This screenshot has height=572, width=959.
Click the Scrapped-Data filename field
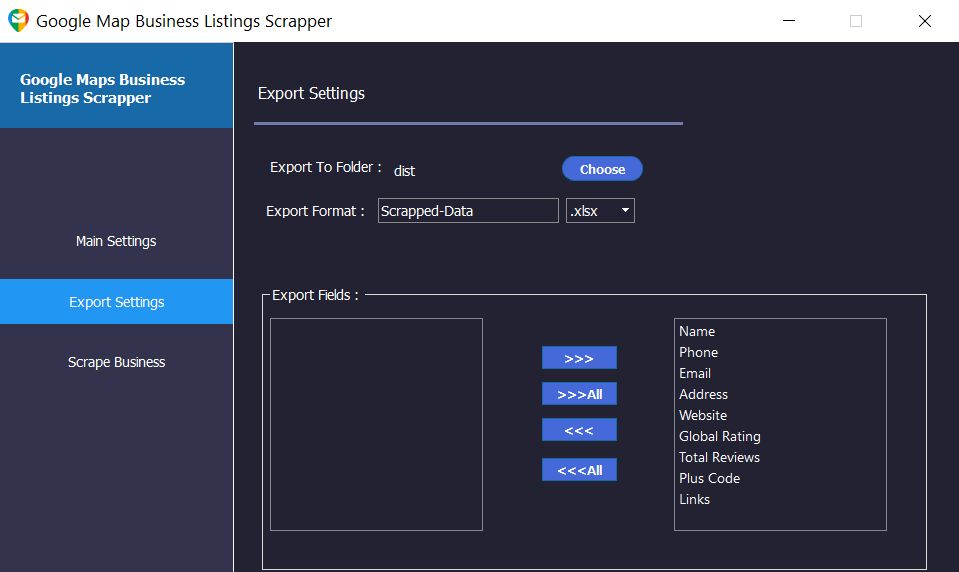pos(468,210)
